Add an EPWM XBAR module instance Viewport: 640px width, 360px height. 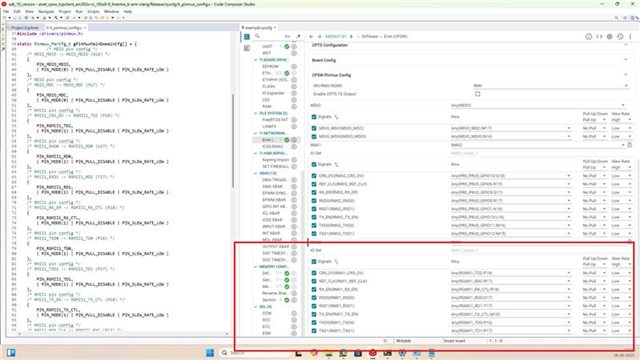pos(294,200)
